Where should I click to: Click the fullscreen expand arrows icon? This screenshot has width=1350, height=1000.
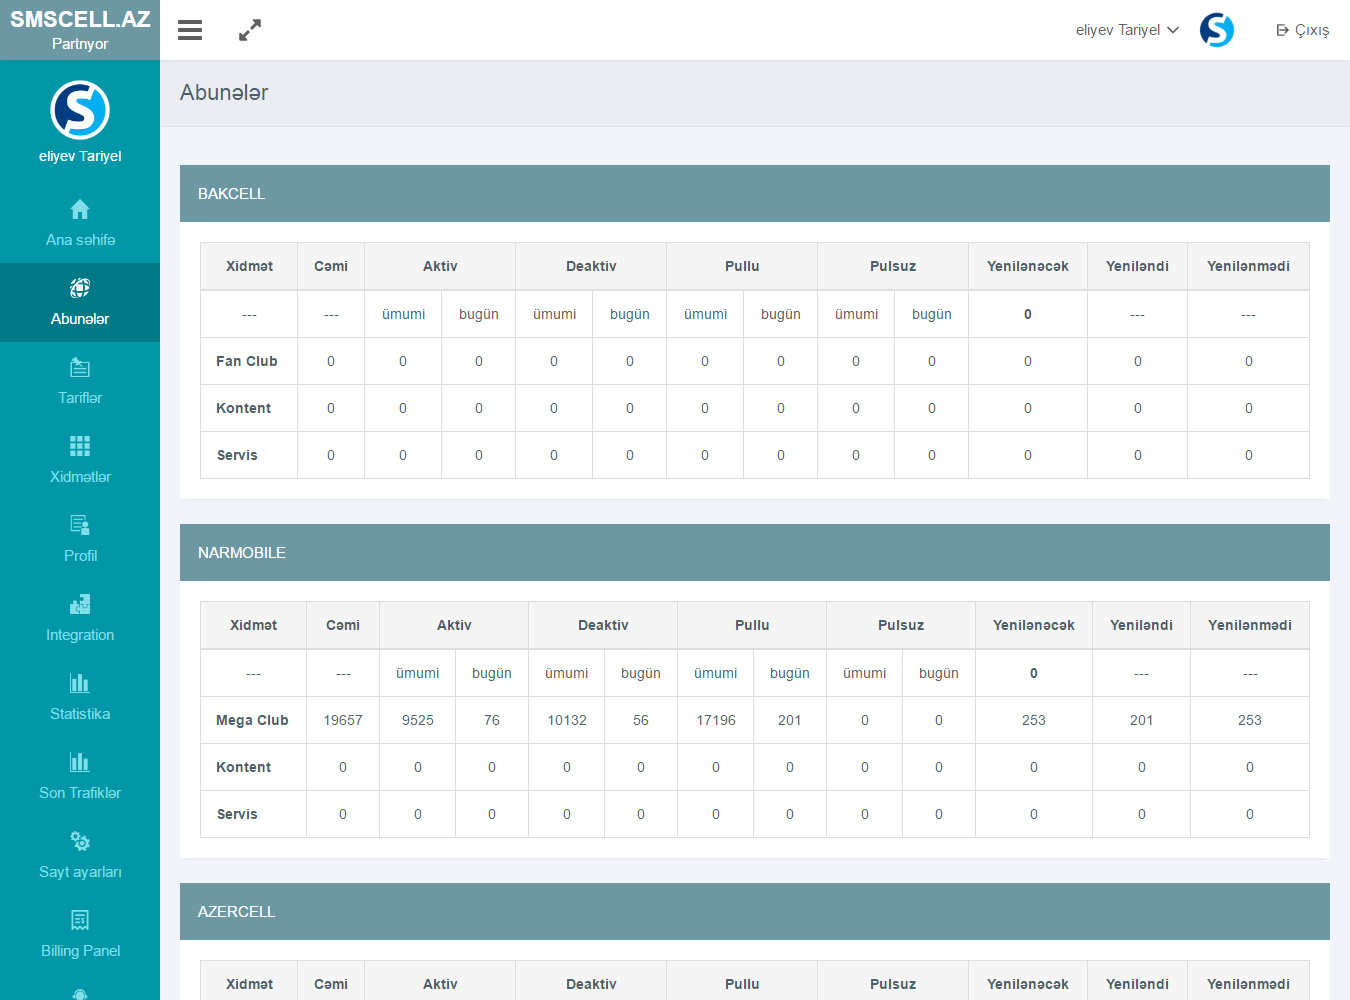tap(250, 30)
